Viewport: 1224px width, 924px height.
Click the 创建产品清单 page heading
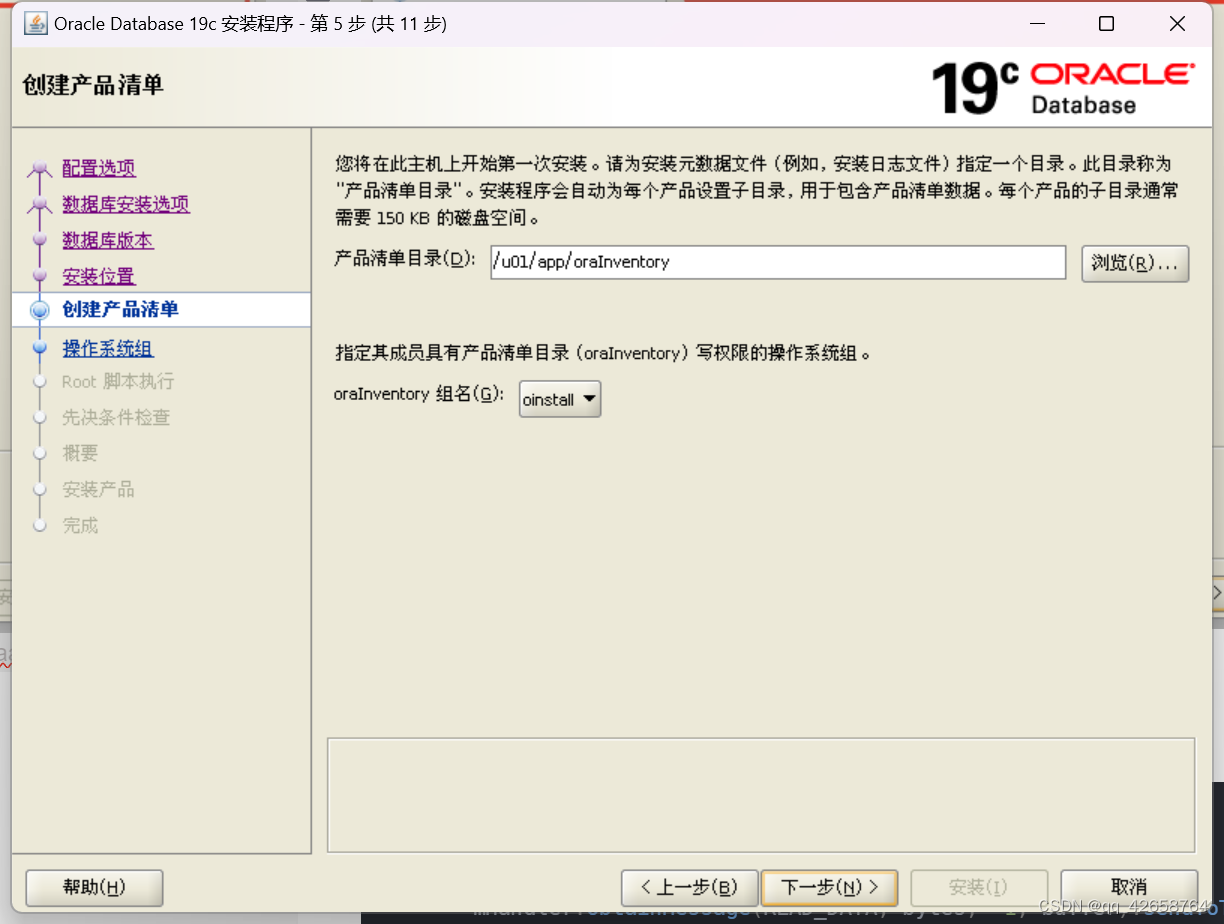tap(93, 85)
